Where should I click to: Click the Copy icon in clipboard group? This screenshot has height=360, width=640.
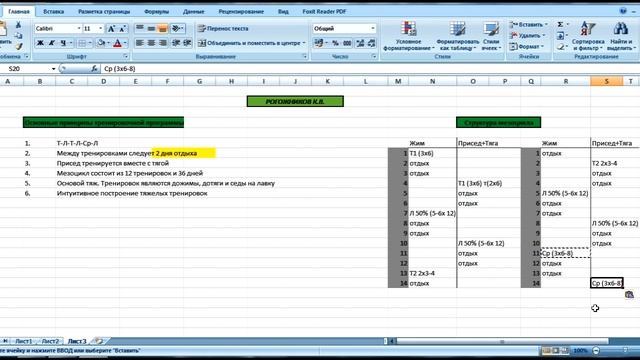[x=18, y=36]
